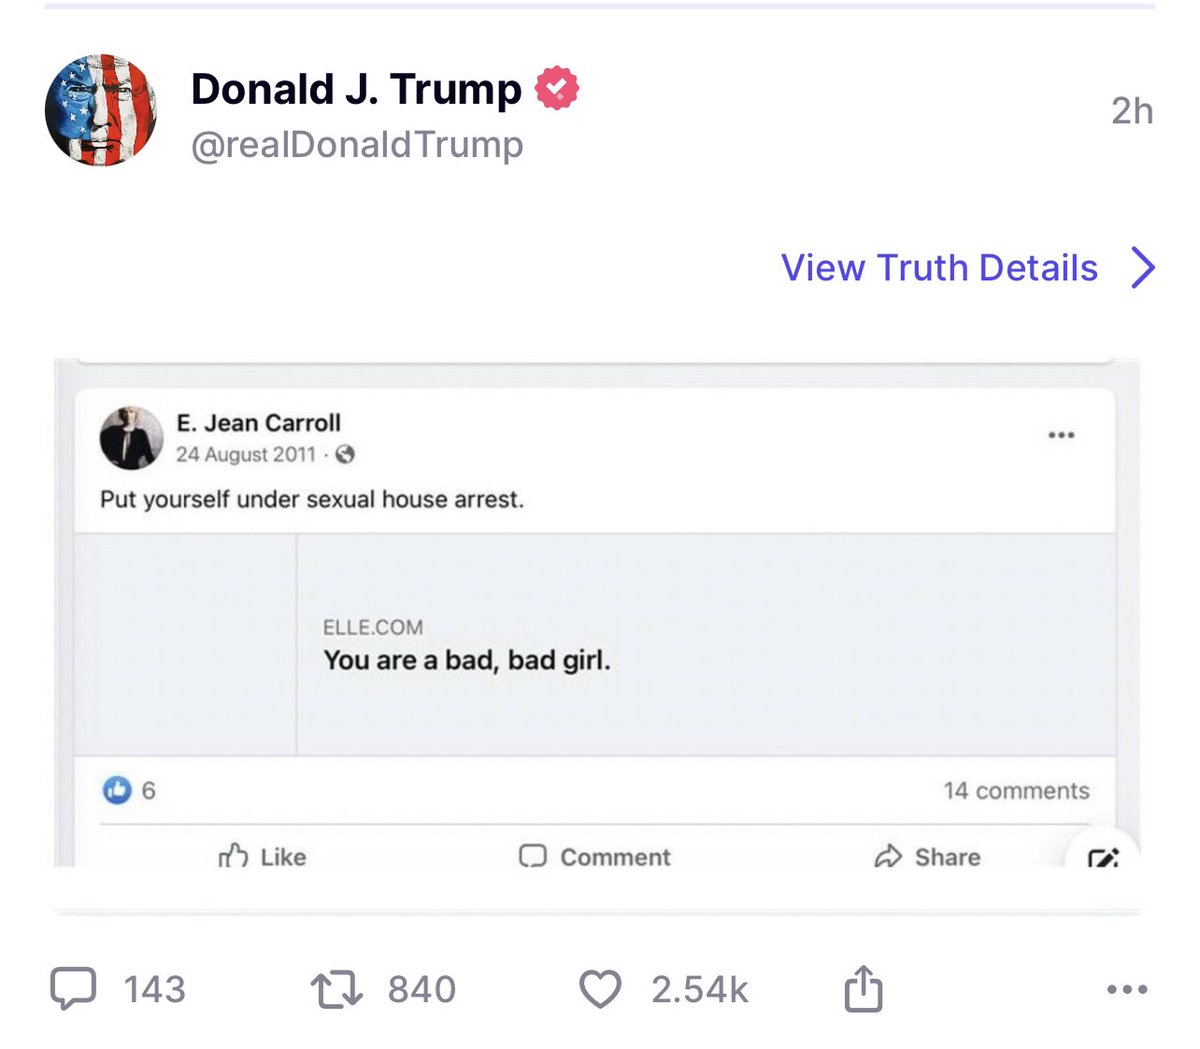Screen dimensions: 1200x1049
Task: Click the red verified badge
Action: tap(557, 88)
